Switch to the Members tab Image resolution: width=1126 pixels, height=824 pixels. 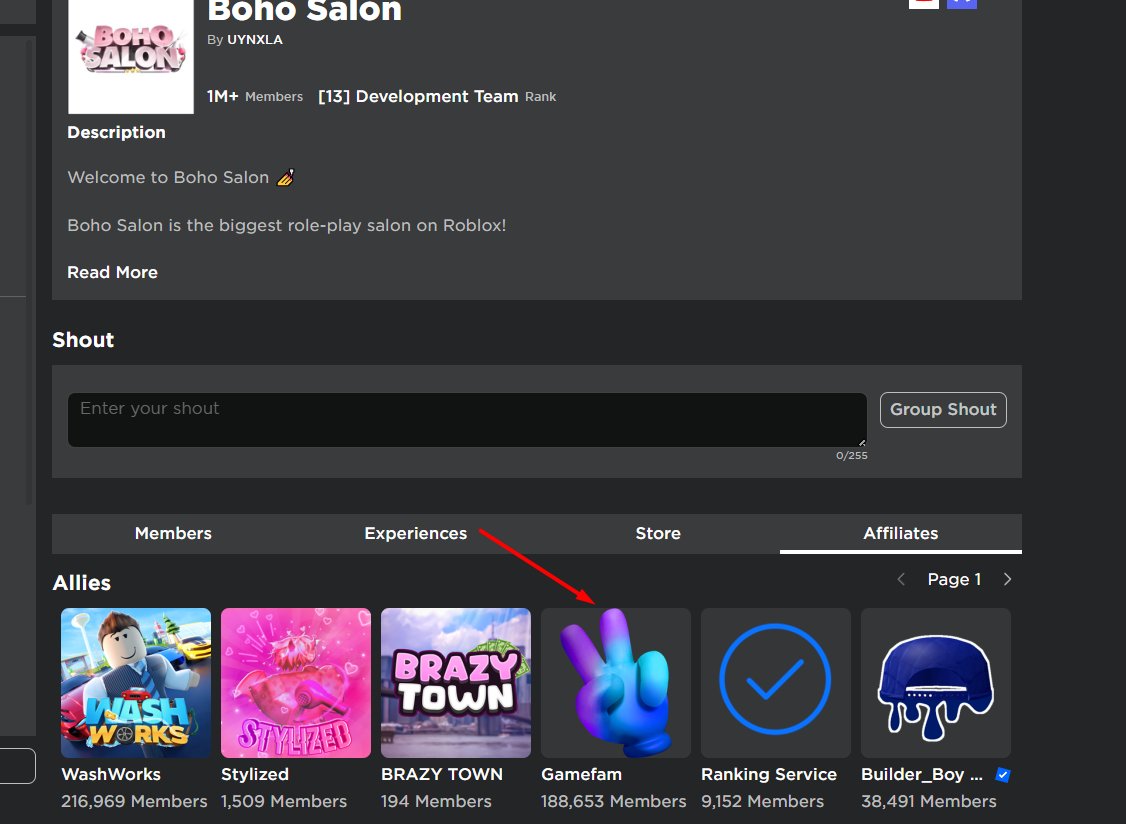(x=173, y=533)
